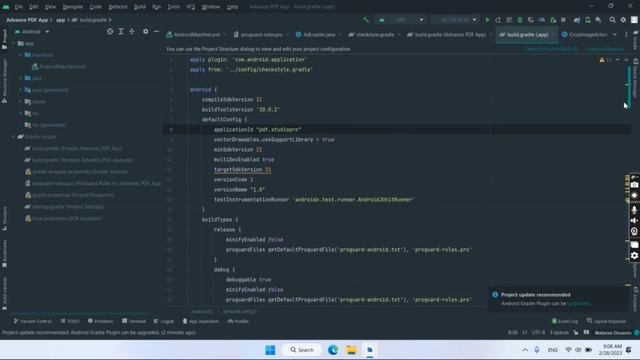
Task: Select settings.gradle (Project Settings) file
Action: click(64, 207)
